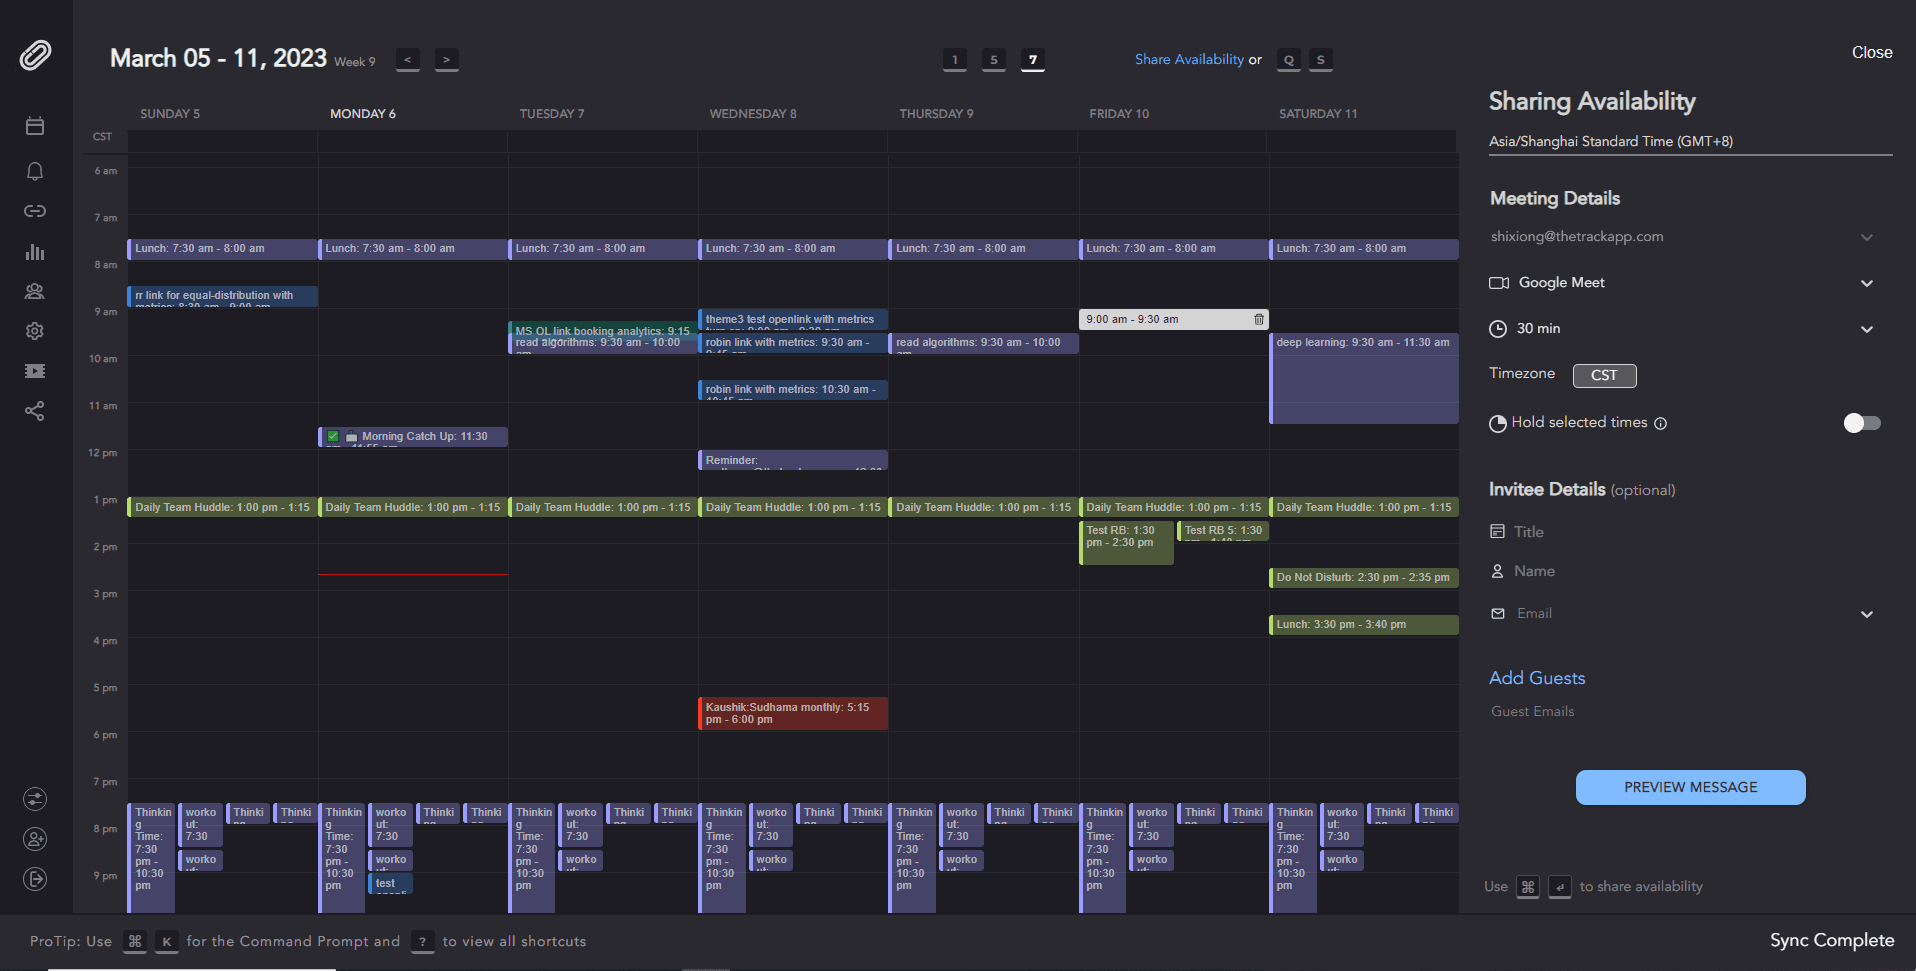The image size is (1916, 971).
Task: Open the notifications bell icon
Action: (35, 171)
